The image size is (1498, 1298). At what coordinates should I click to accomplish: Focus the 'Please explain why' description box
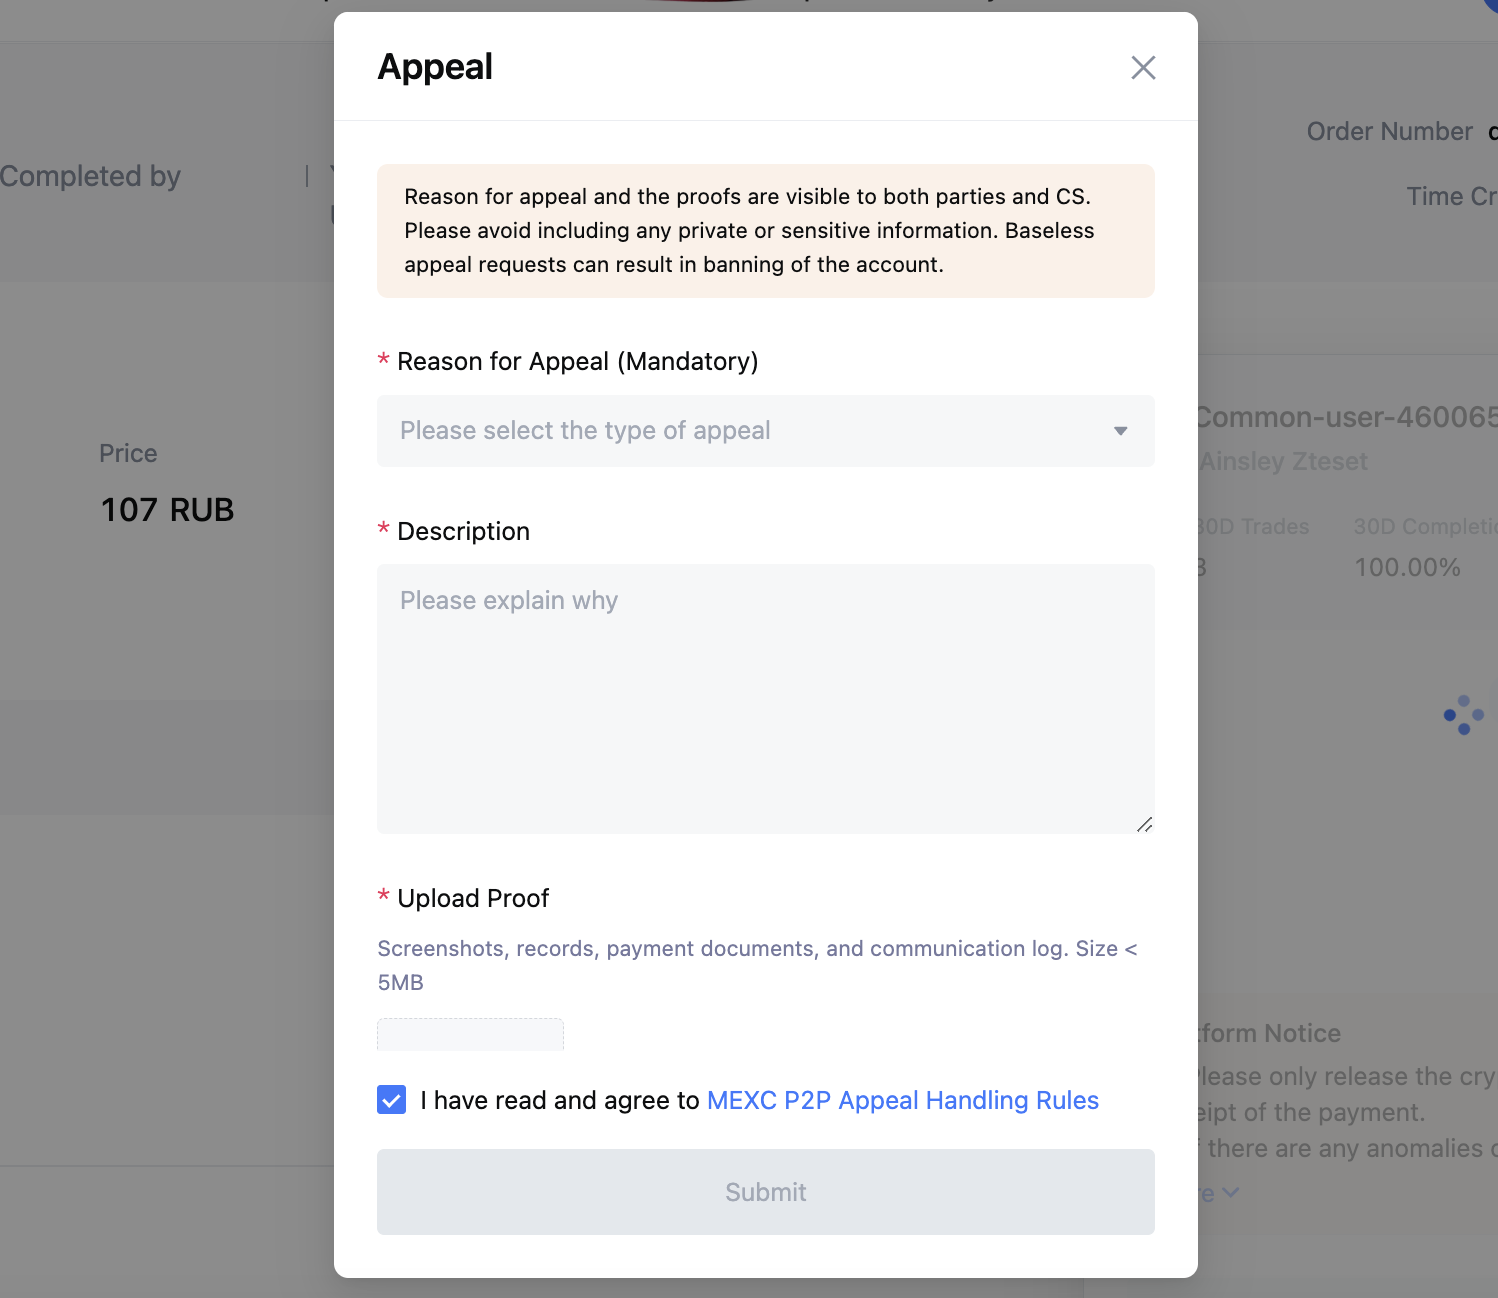(x=766, y=699)
